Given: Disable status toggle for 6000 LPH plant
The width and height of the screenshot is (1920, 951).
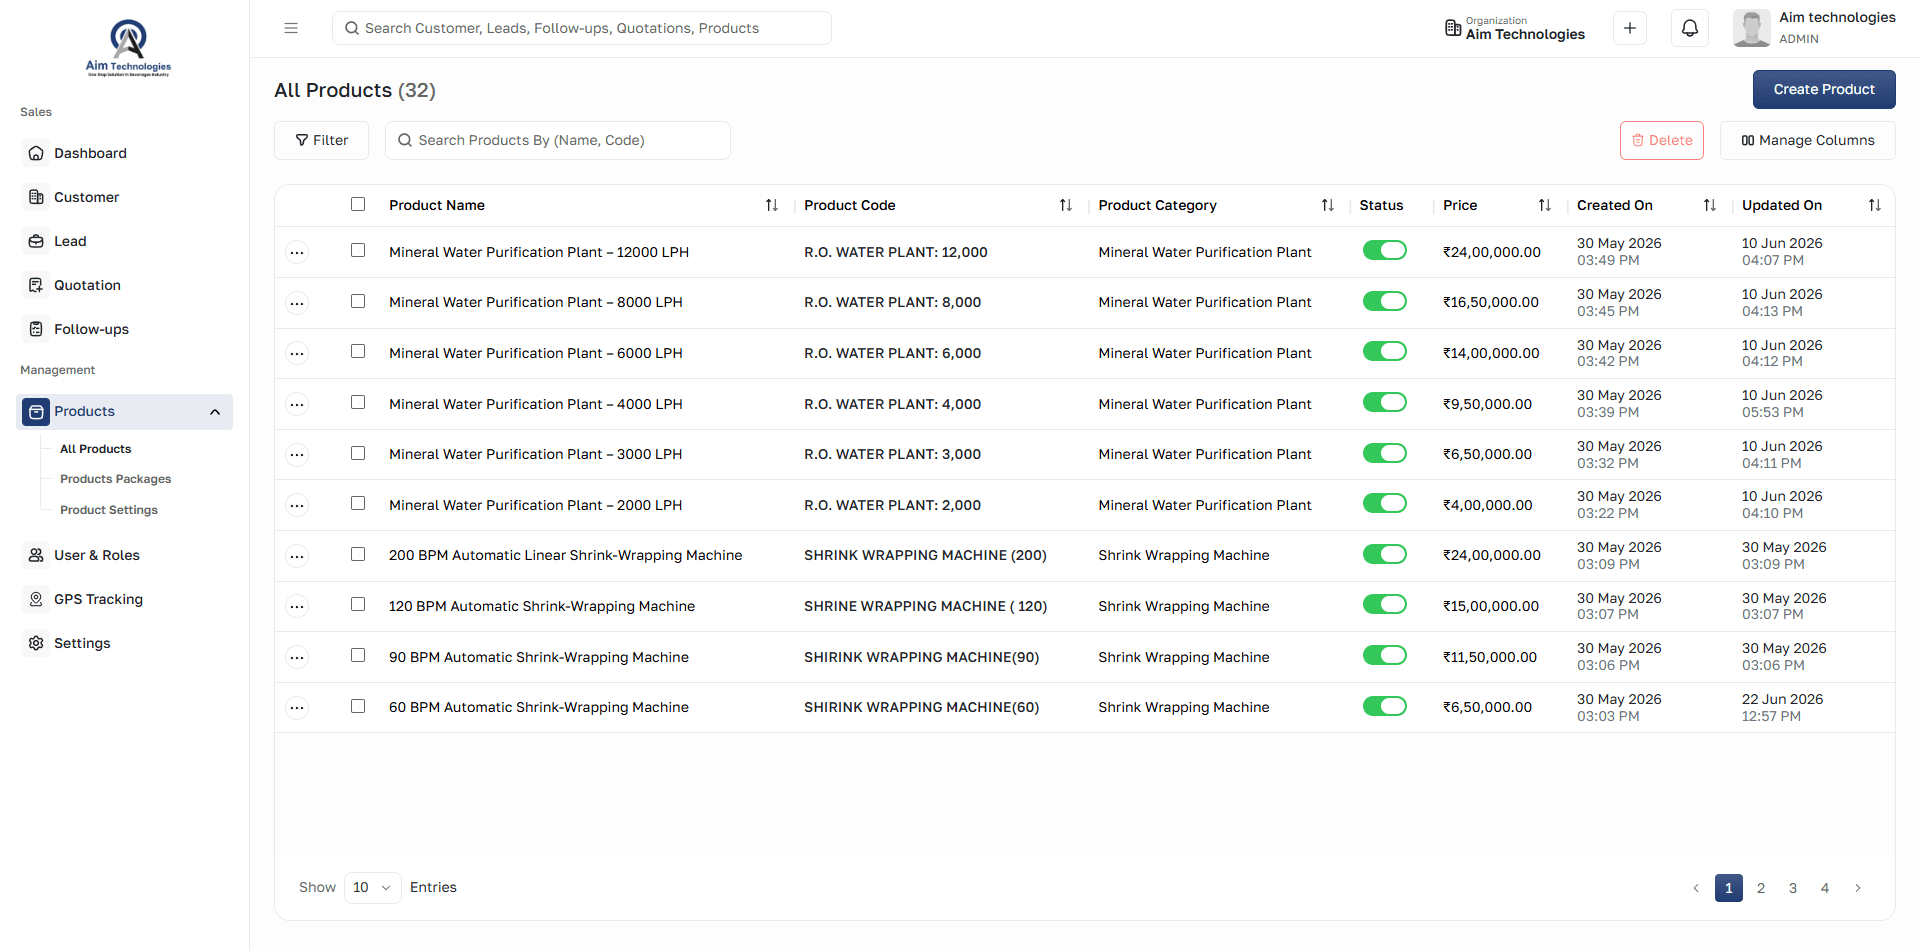Looking at the screenshot, I should coord(1385,351).
